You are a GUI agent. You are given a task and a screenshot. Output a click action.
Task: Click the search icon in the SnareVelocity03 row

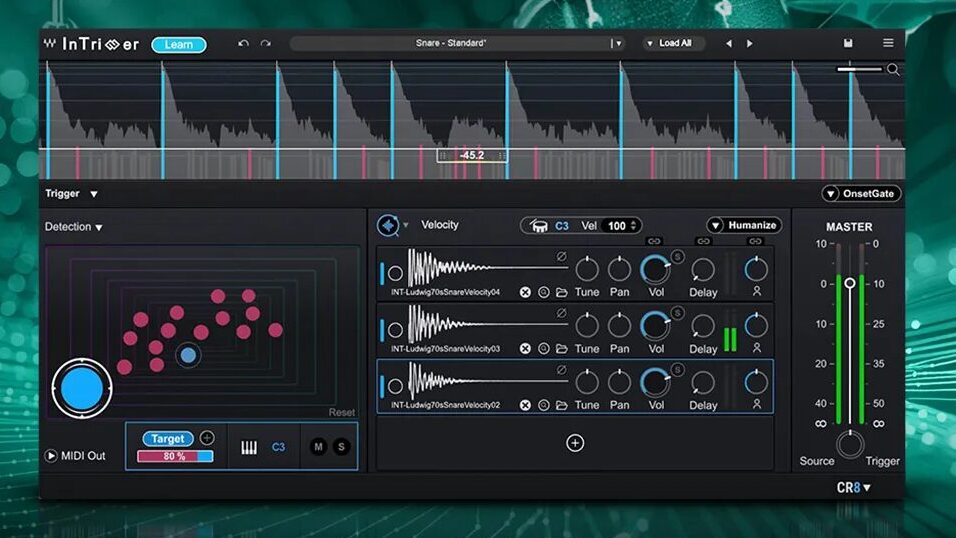click(543, 348)
